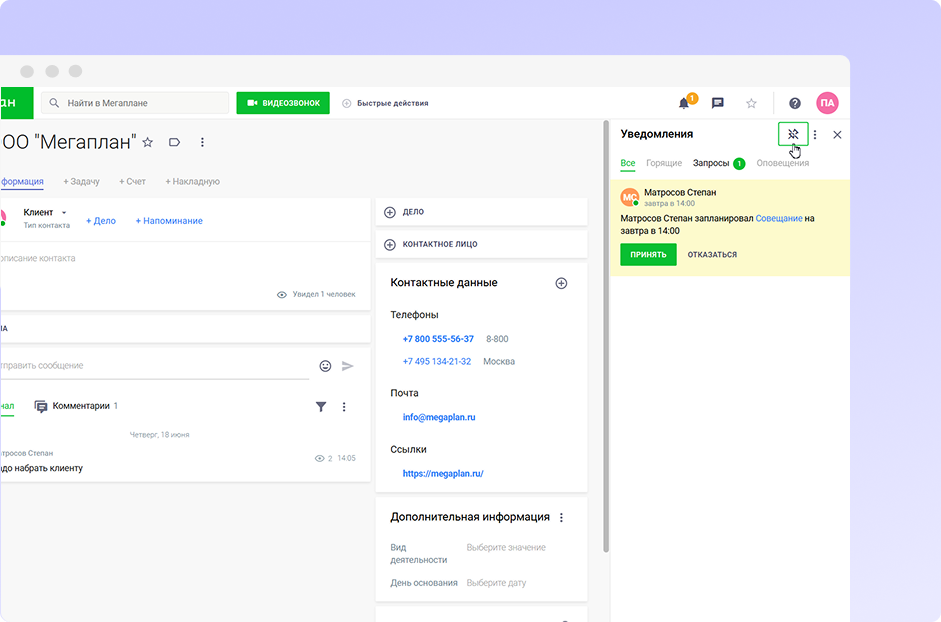Open the comments filter funnel icon
This screenshot has width=941, height=622.
pyautogui.click(x=321, y=406)
